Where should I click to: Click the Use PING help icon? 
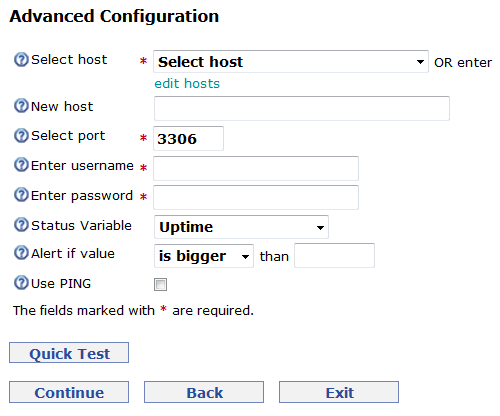click(21, 283)
